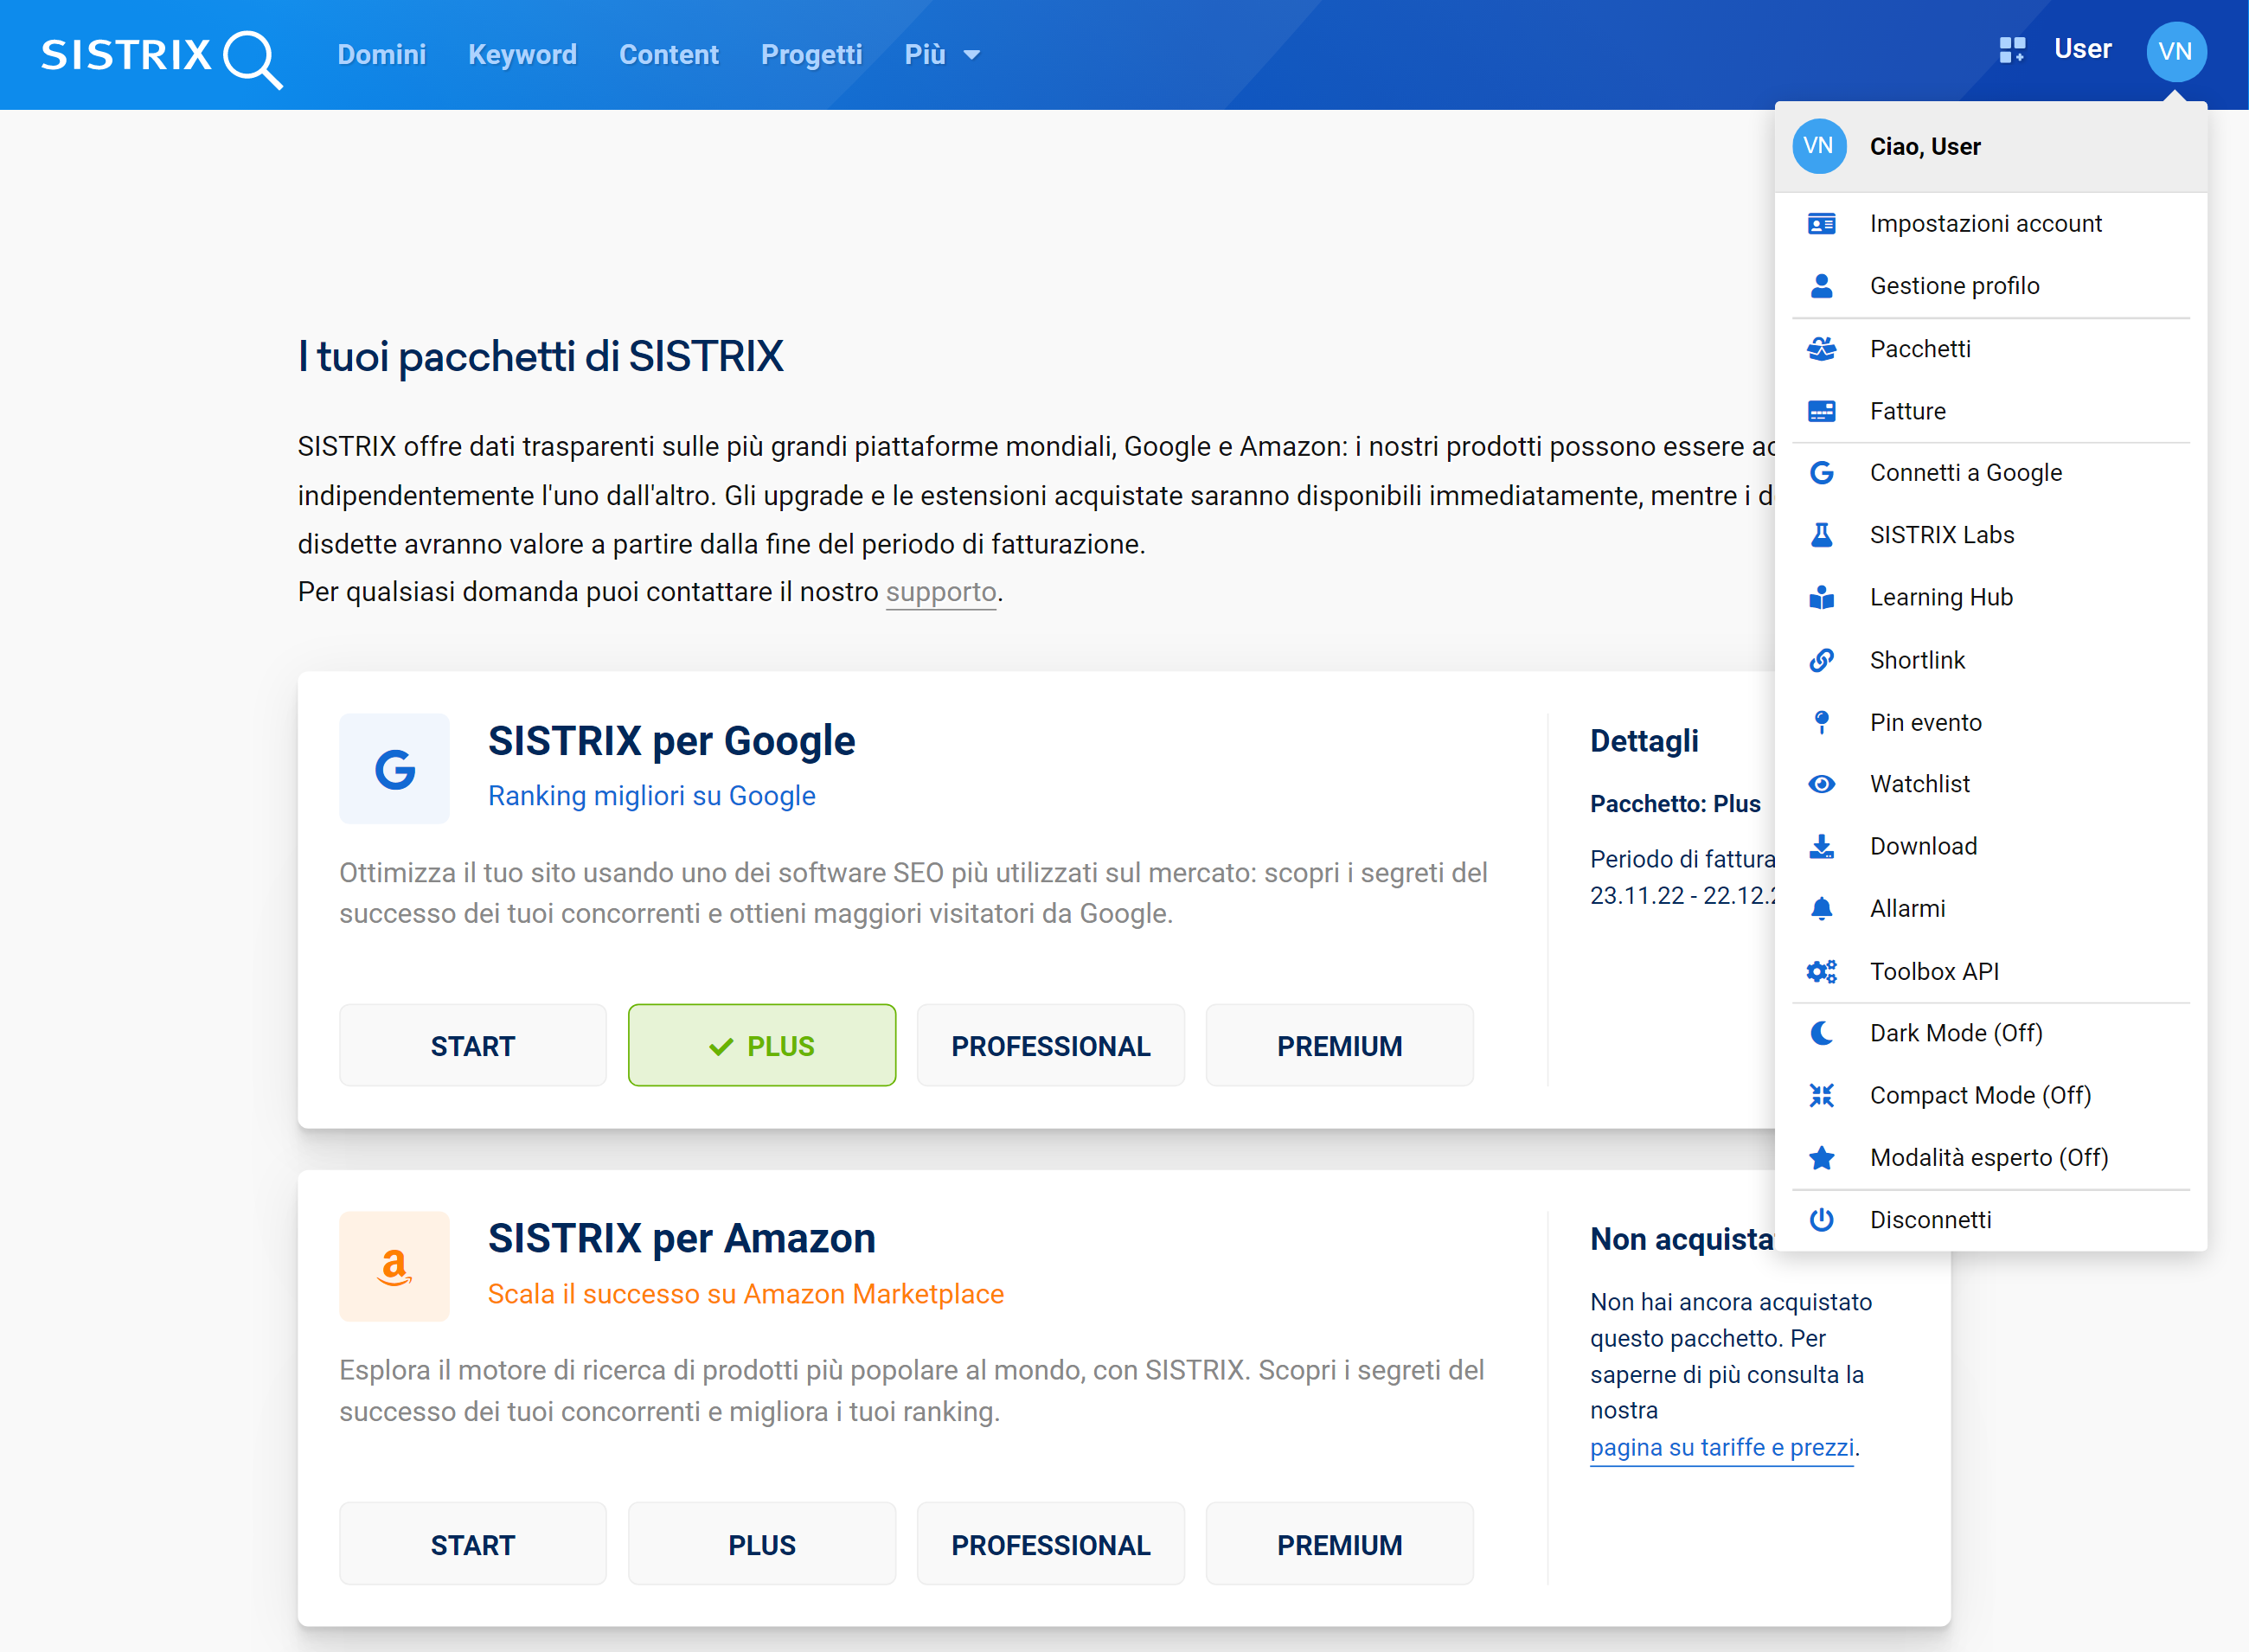Click Scala il successo su Amazon Marketplace
The image size is (2249, 1652).
745,1295
